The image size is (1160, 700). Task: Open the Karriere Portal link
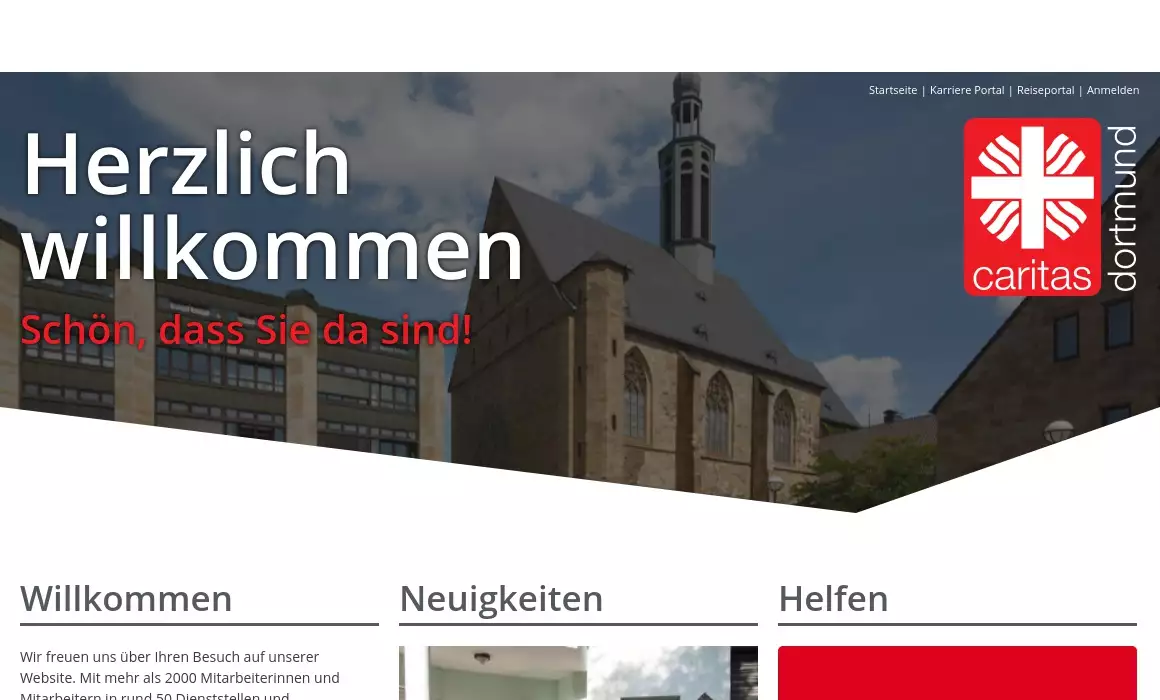(x=966, y=90)
